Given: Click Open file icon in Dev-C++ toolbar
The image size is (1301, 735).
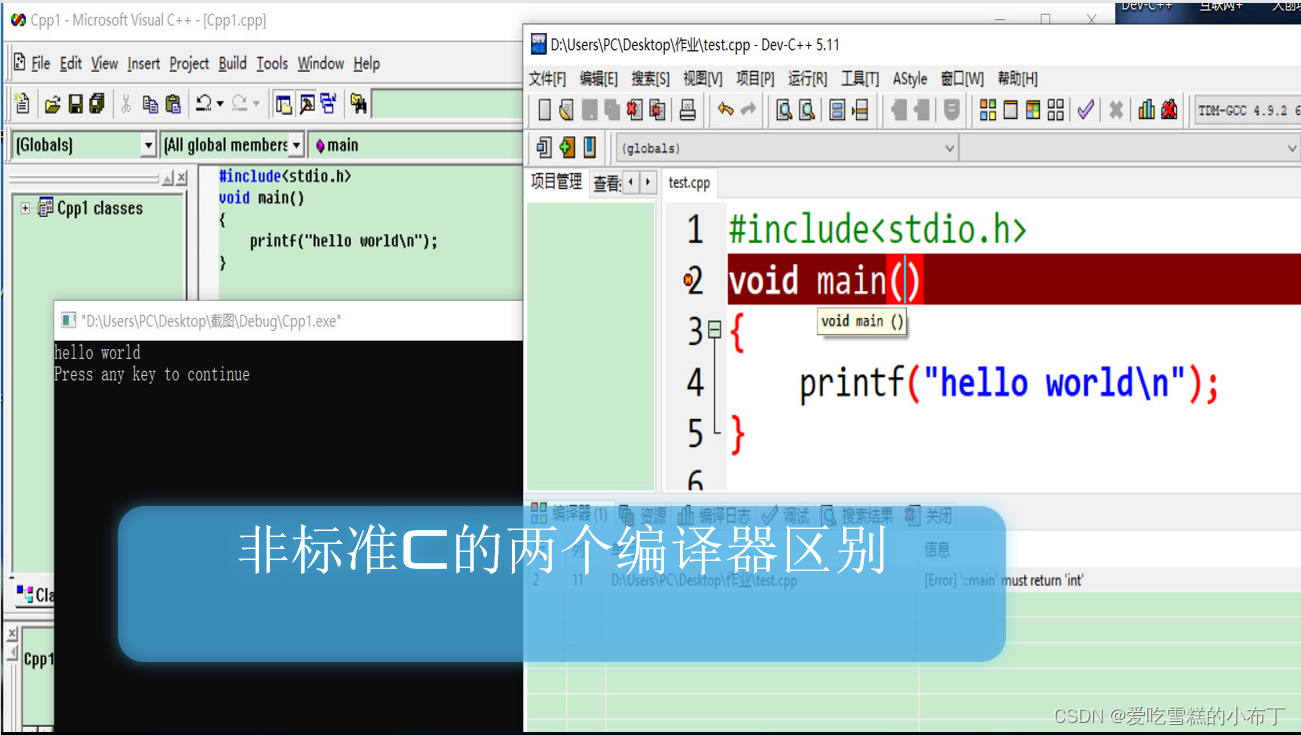Looking at the screenshot, I should click(566, 110).
